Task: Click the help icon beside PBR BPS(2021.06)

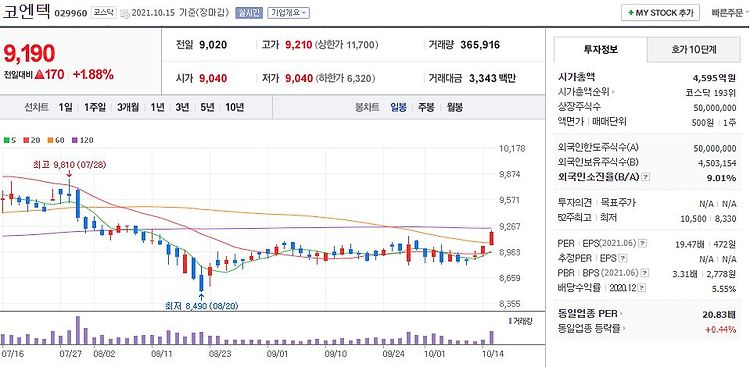Action: tap(646, 274)
